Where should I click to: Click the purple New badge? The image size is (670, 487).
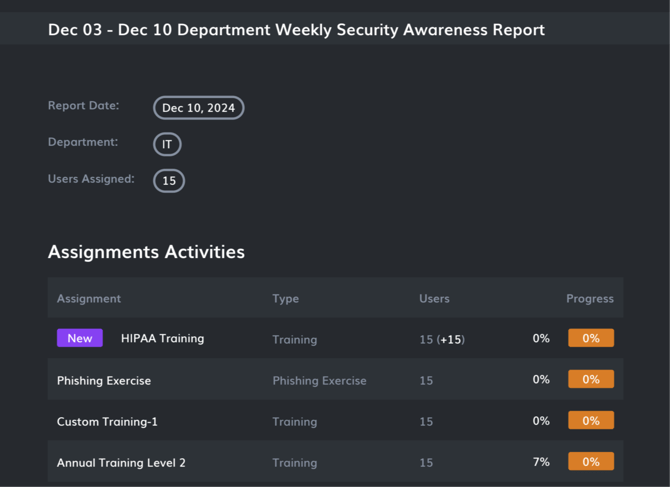80,338
